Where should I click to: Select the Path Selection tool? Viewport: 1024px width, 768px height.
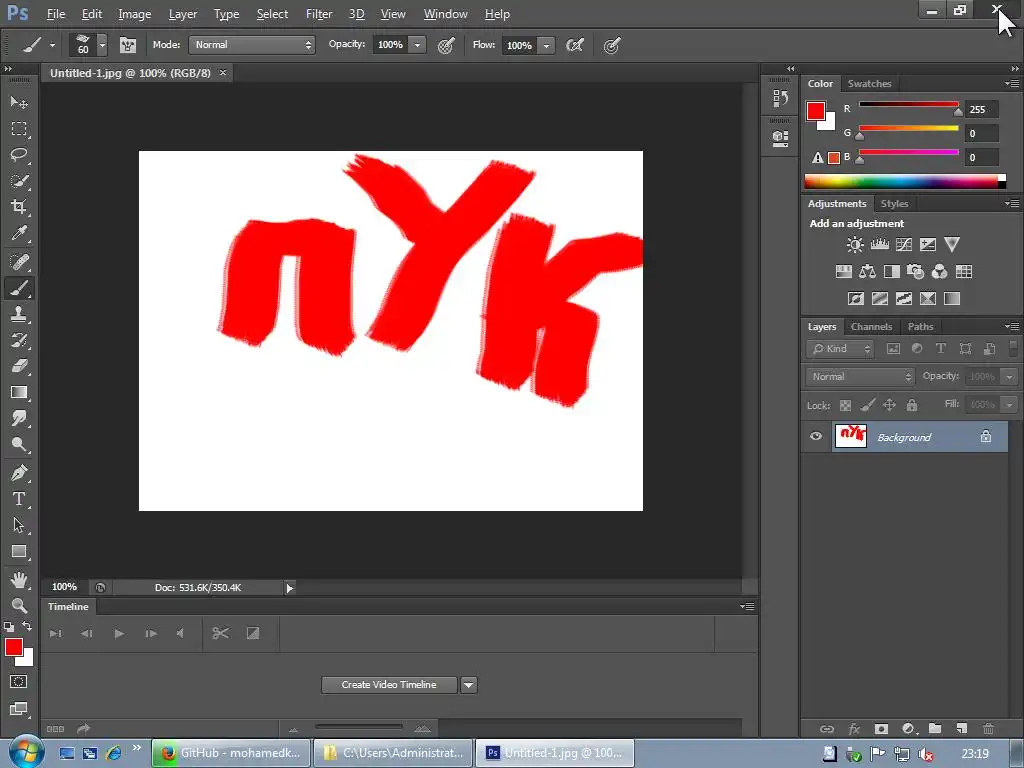tap(19, 525)
